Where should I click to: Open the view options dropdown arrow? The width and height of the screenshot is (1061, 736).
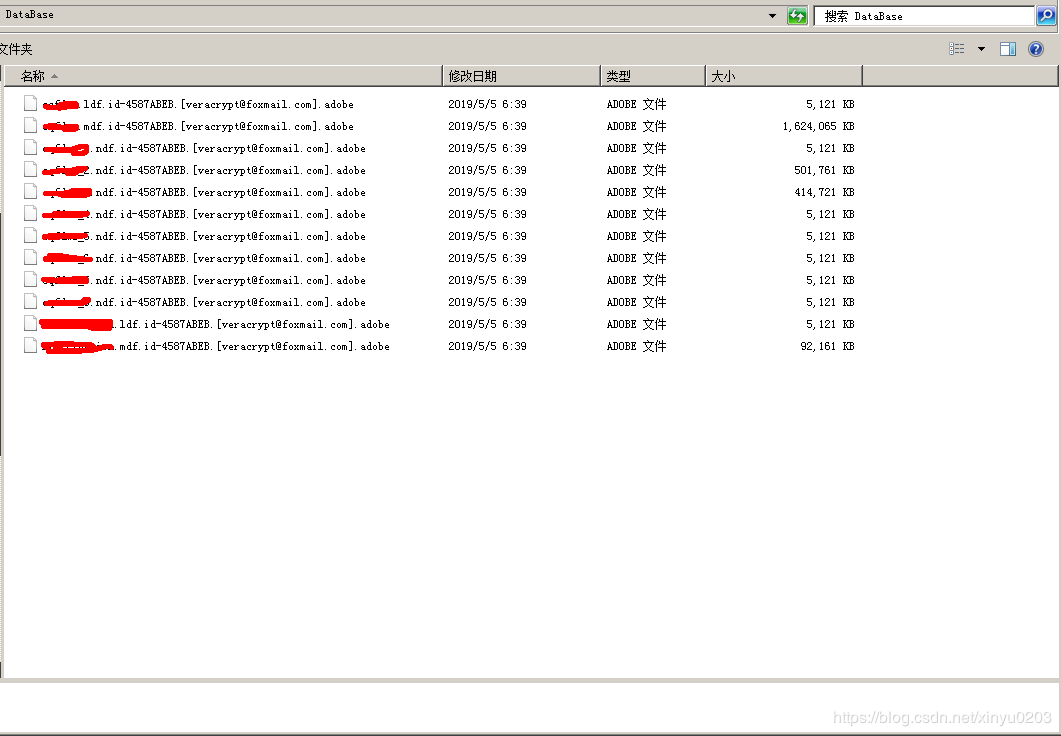981,49
